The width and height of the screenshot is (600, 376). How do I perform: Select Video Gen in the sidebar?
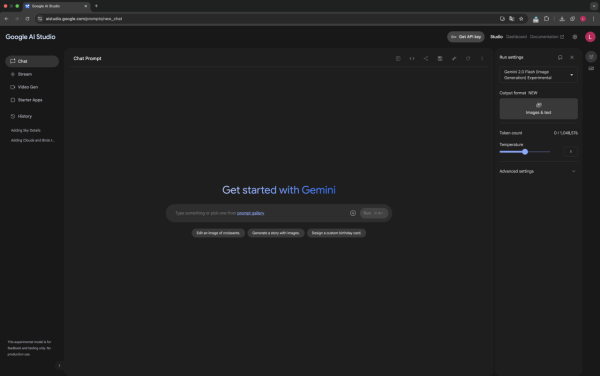point(32,87)
